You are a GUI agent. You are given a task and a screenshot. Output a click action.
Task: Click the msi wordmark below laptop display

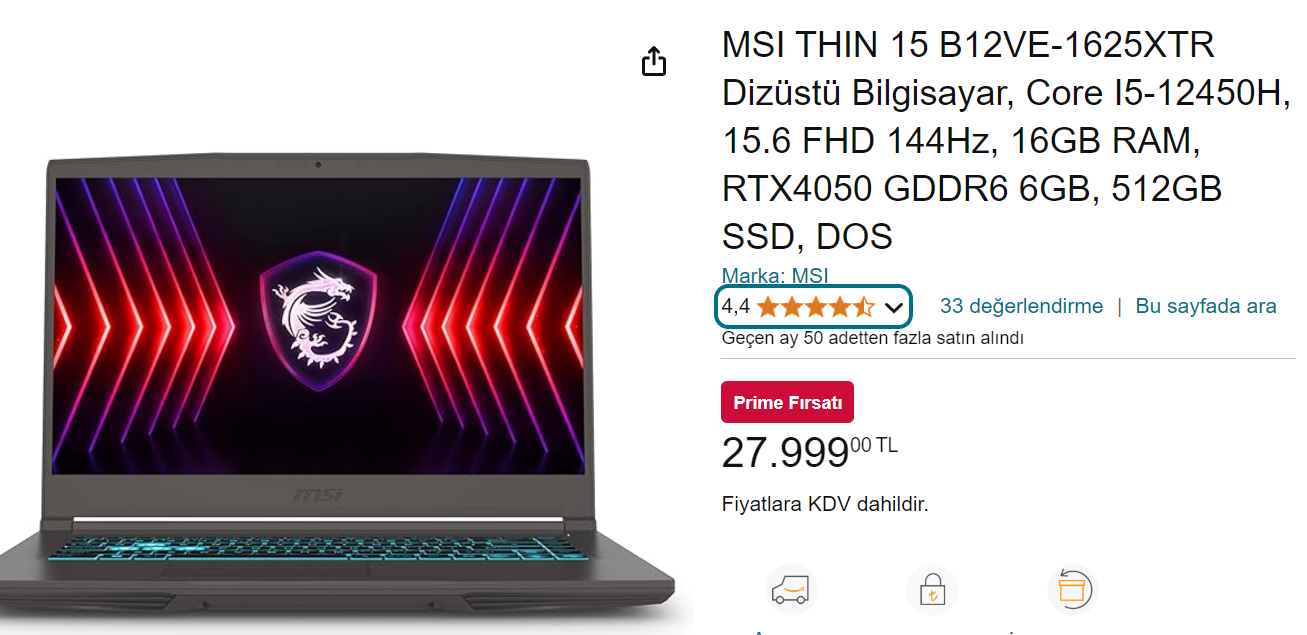[x=318, y=496]
